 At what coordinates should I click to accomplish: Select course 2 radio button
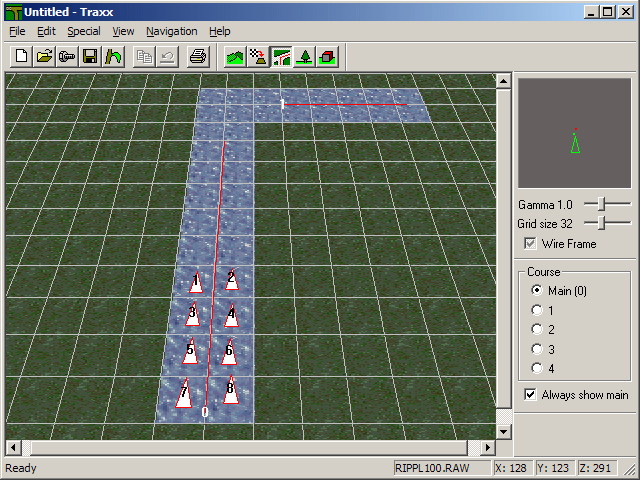coord(537,330)
